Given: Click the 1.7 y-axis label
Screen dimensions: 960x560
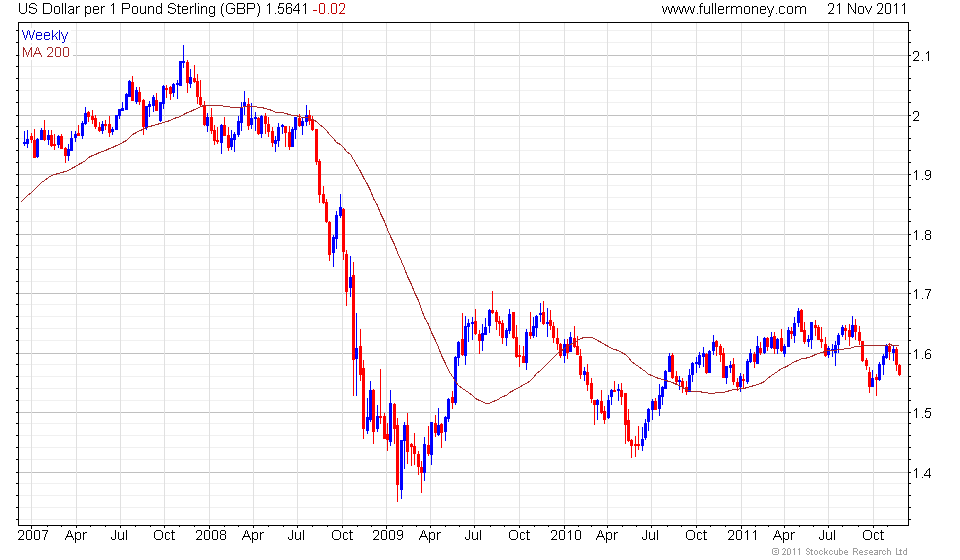Looking at the screenshot, I should click(x=921, y=294).
